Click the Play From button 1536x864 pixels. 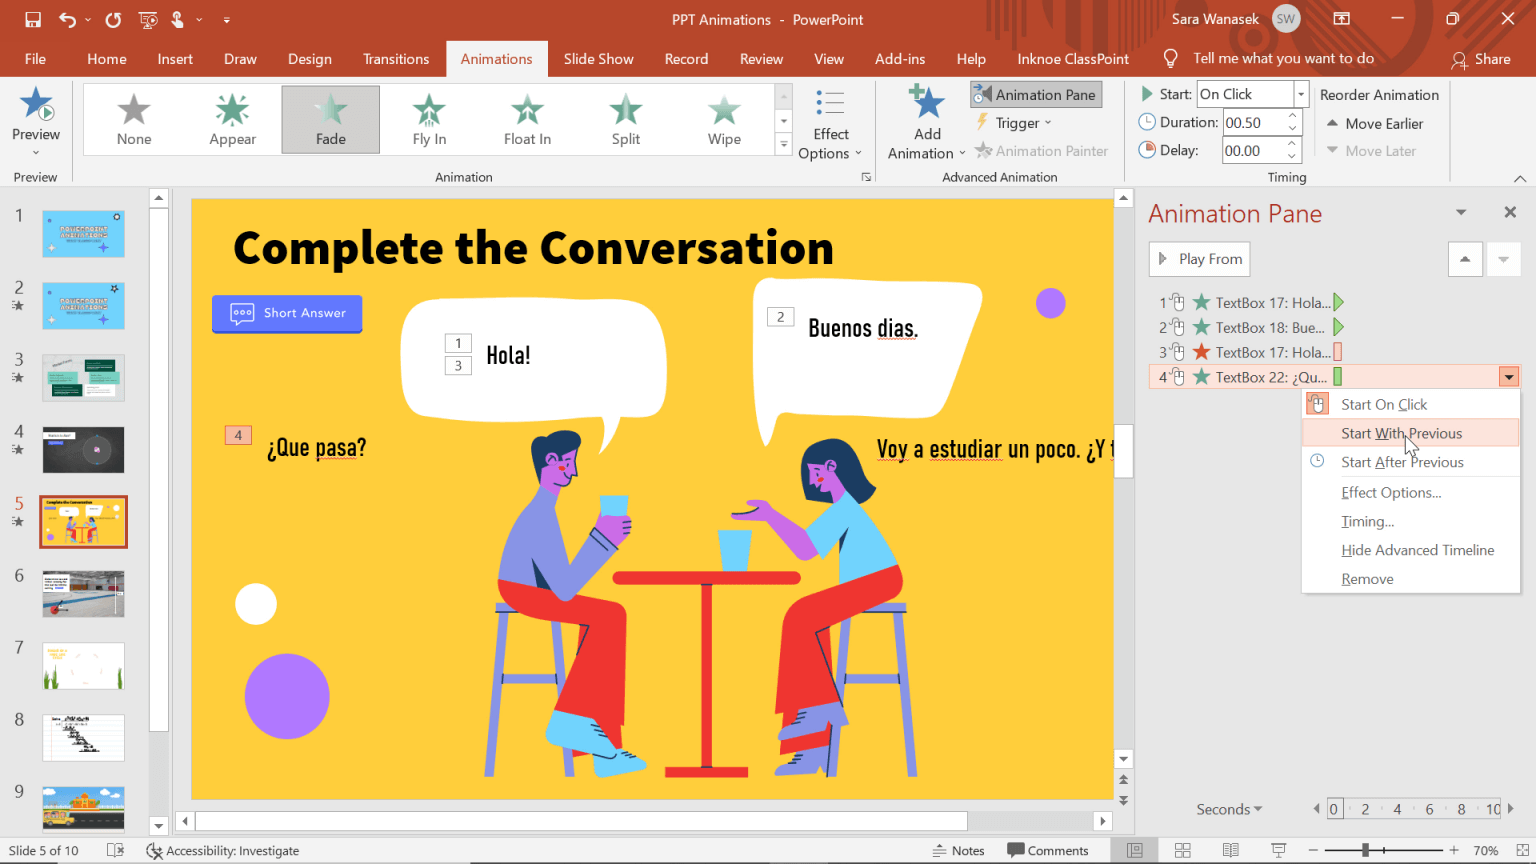tap(1199, 259)
